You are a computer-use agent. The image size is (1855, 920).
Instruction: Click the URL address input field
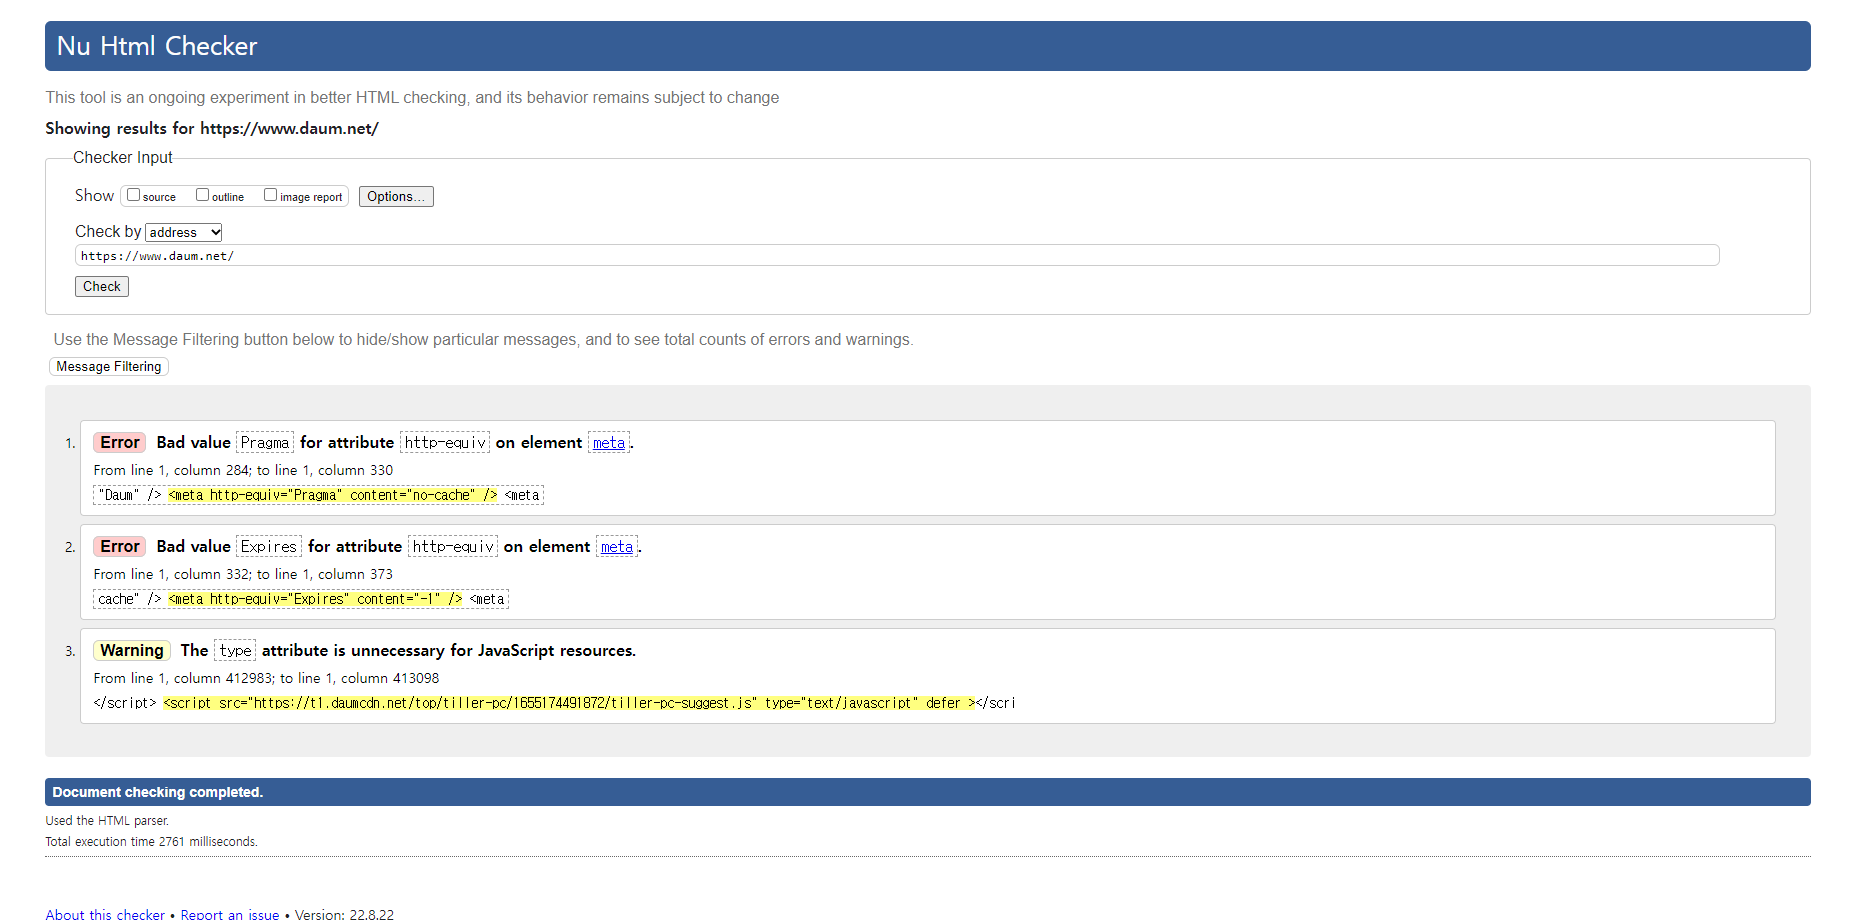897,256
